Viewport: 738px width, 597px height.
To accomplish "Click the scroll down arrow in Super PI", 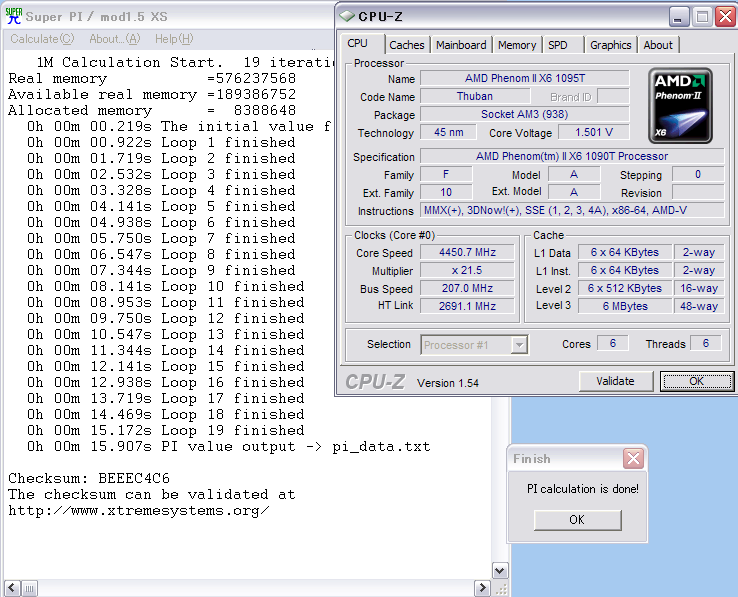I will pyautogui.click(x=500, y=571).
